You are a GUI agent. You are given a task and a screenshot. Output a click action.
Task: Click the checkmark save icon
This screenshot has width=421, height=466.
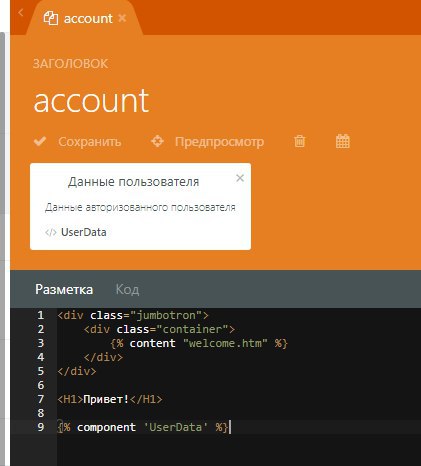(40, 141)
